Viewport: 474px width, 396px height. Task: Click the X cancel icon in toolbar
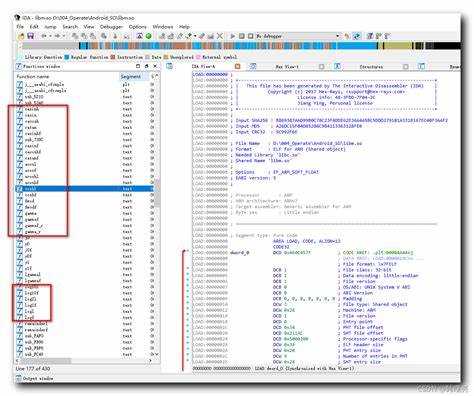[x=220, y=36]
